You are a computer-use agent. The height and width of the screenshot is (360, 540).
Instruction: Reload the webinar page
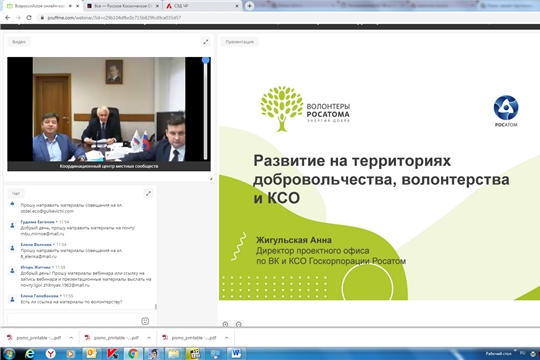(x=29, y=18)
